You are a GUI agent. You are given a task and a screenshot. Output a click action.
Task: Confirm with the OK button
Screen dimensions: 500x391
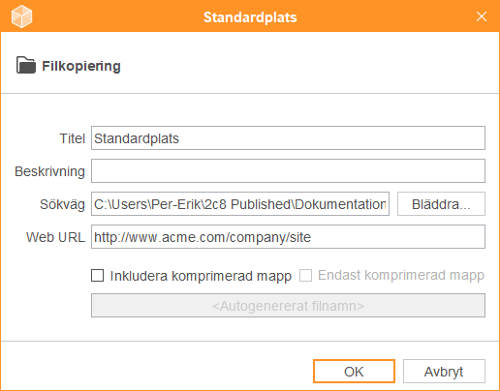354,371
